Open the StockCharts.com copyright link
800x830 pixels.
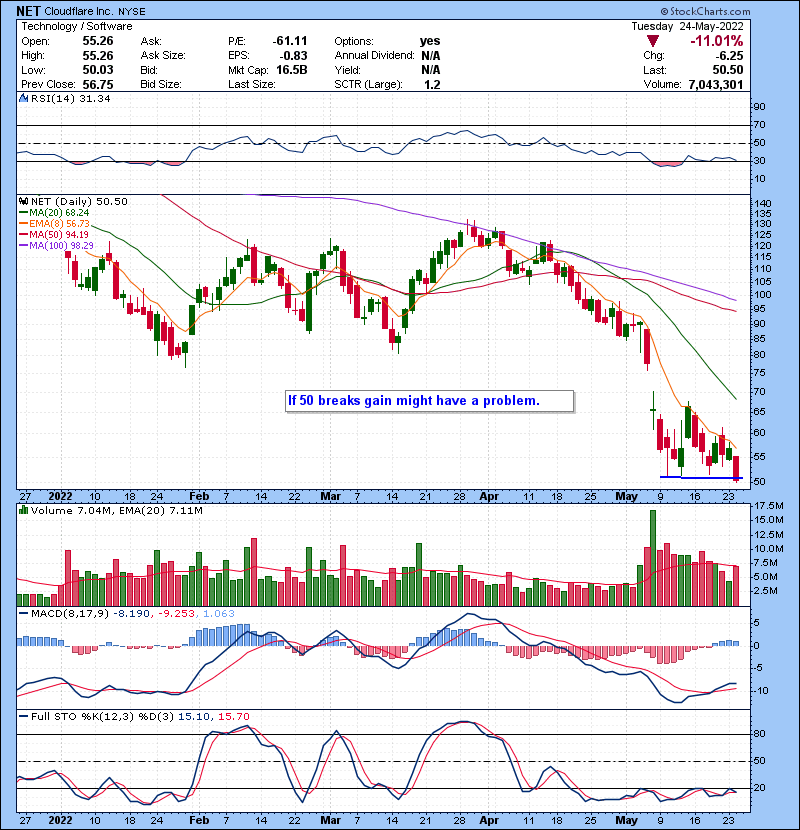point(705,11)
